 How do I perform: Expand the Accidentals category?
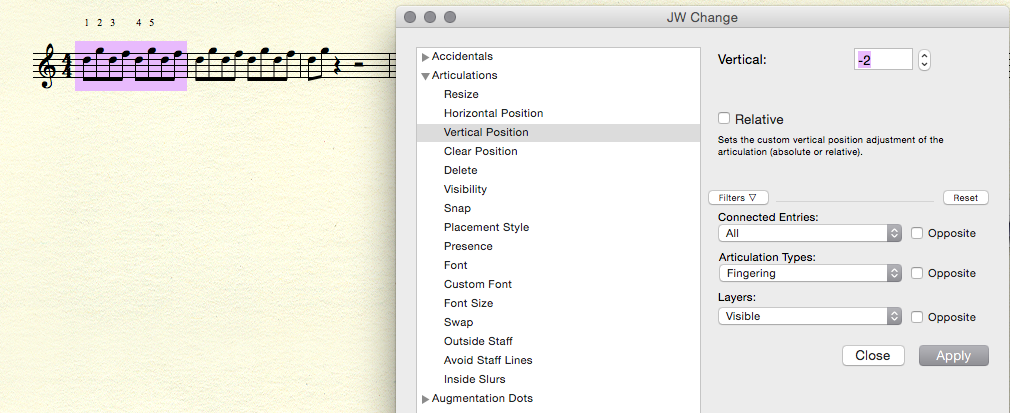(x=426, y=57)
